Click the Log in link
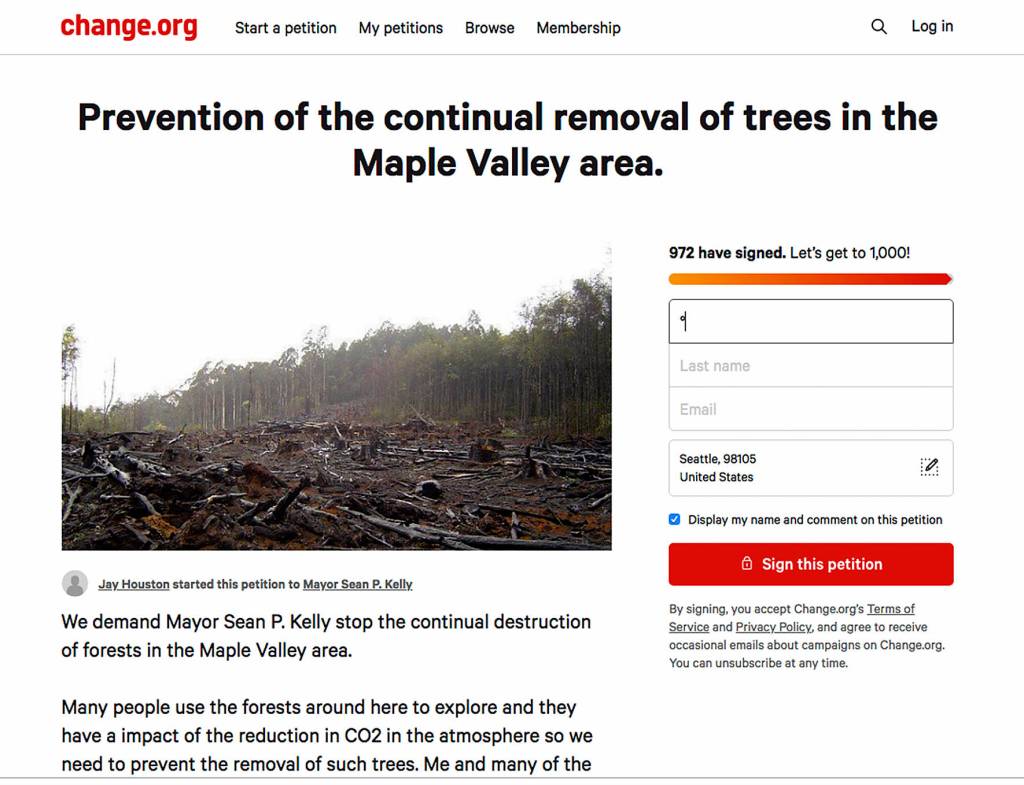1024x785 pixels. tap(932, 26)
